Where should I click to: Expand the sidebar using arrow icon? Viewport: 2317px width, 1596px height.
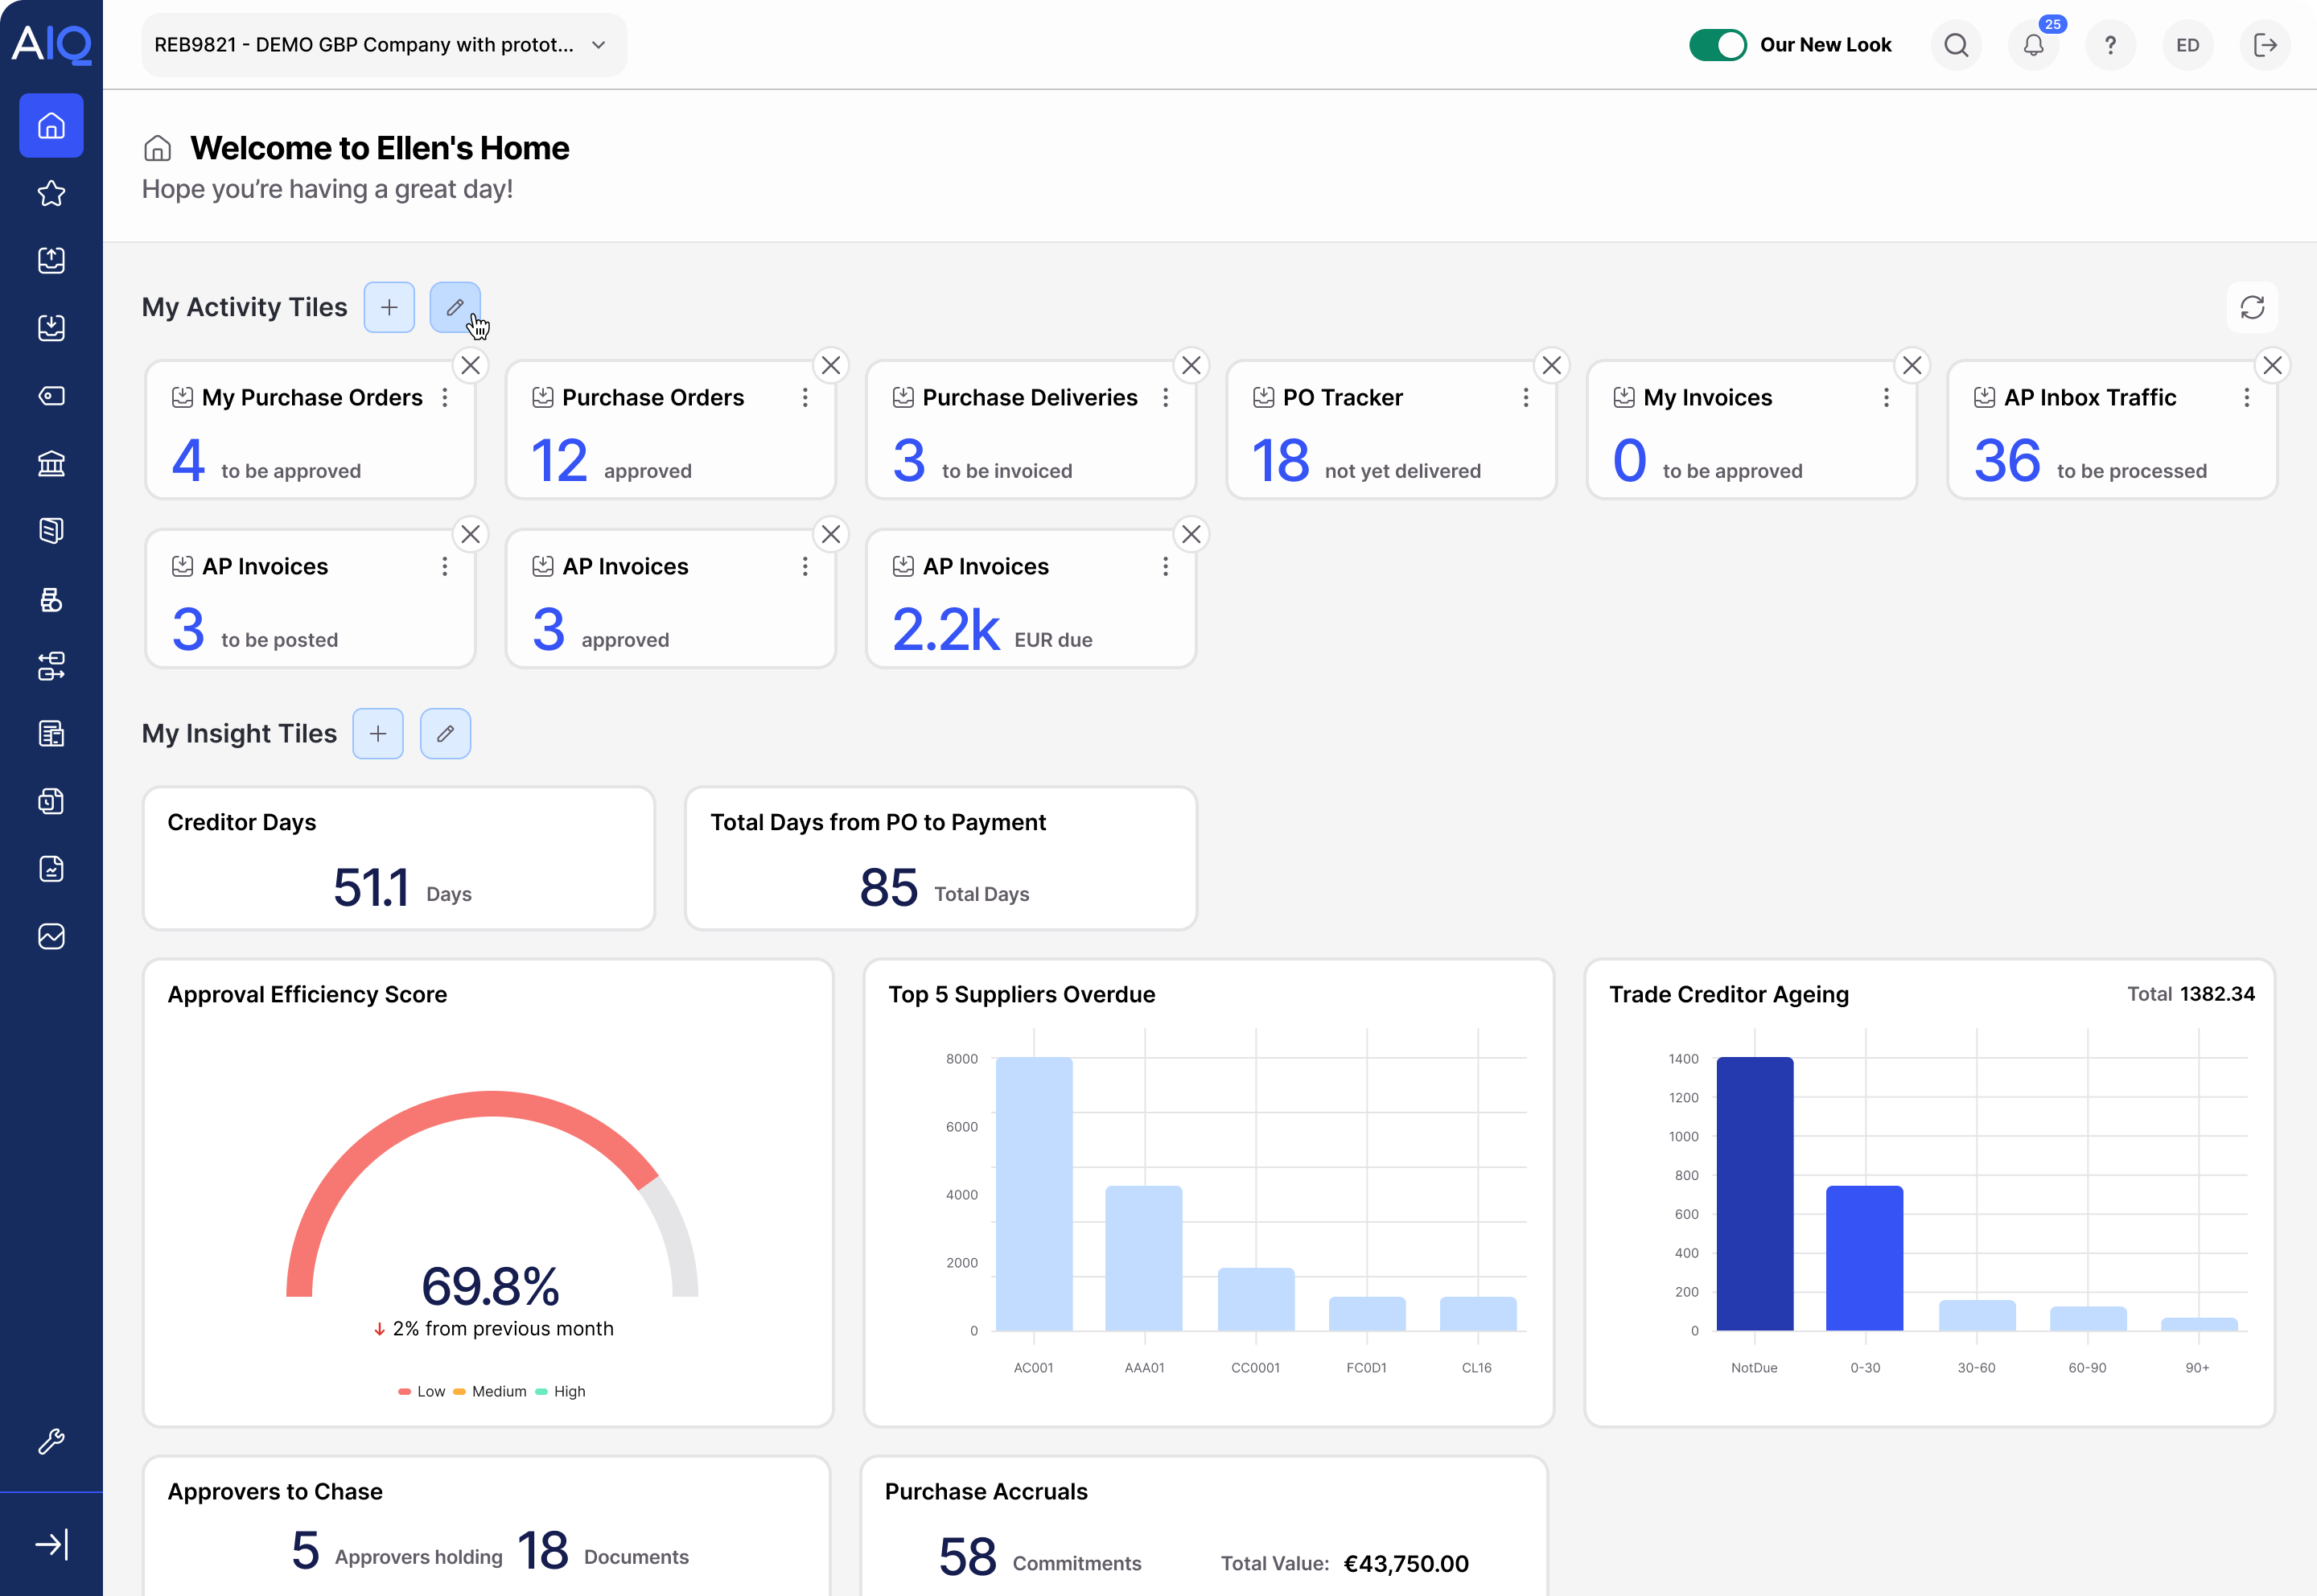pos(51,1544)
